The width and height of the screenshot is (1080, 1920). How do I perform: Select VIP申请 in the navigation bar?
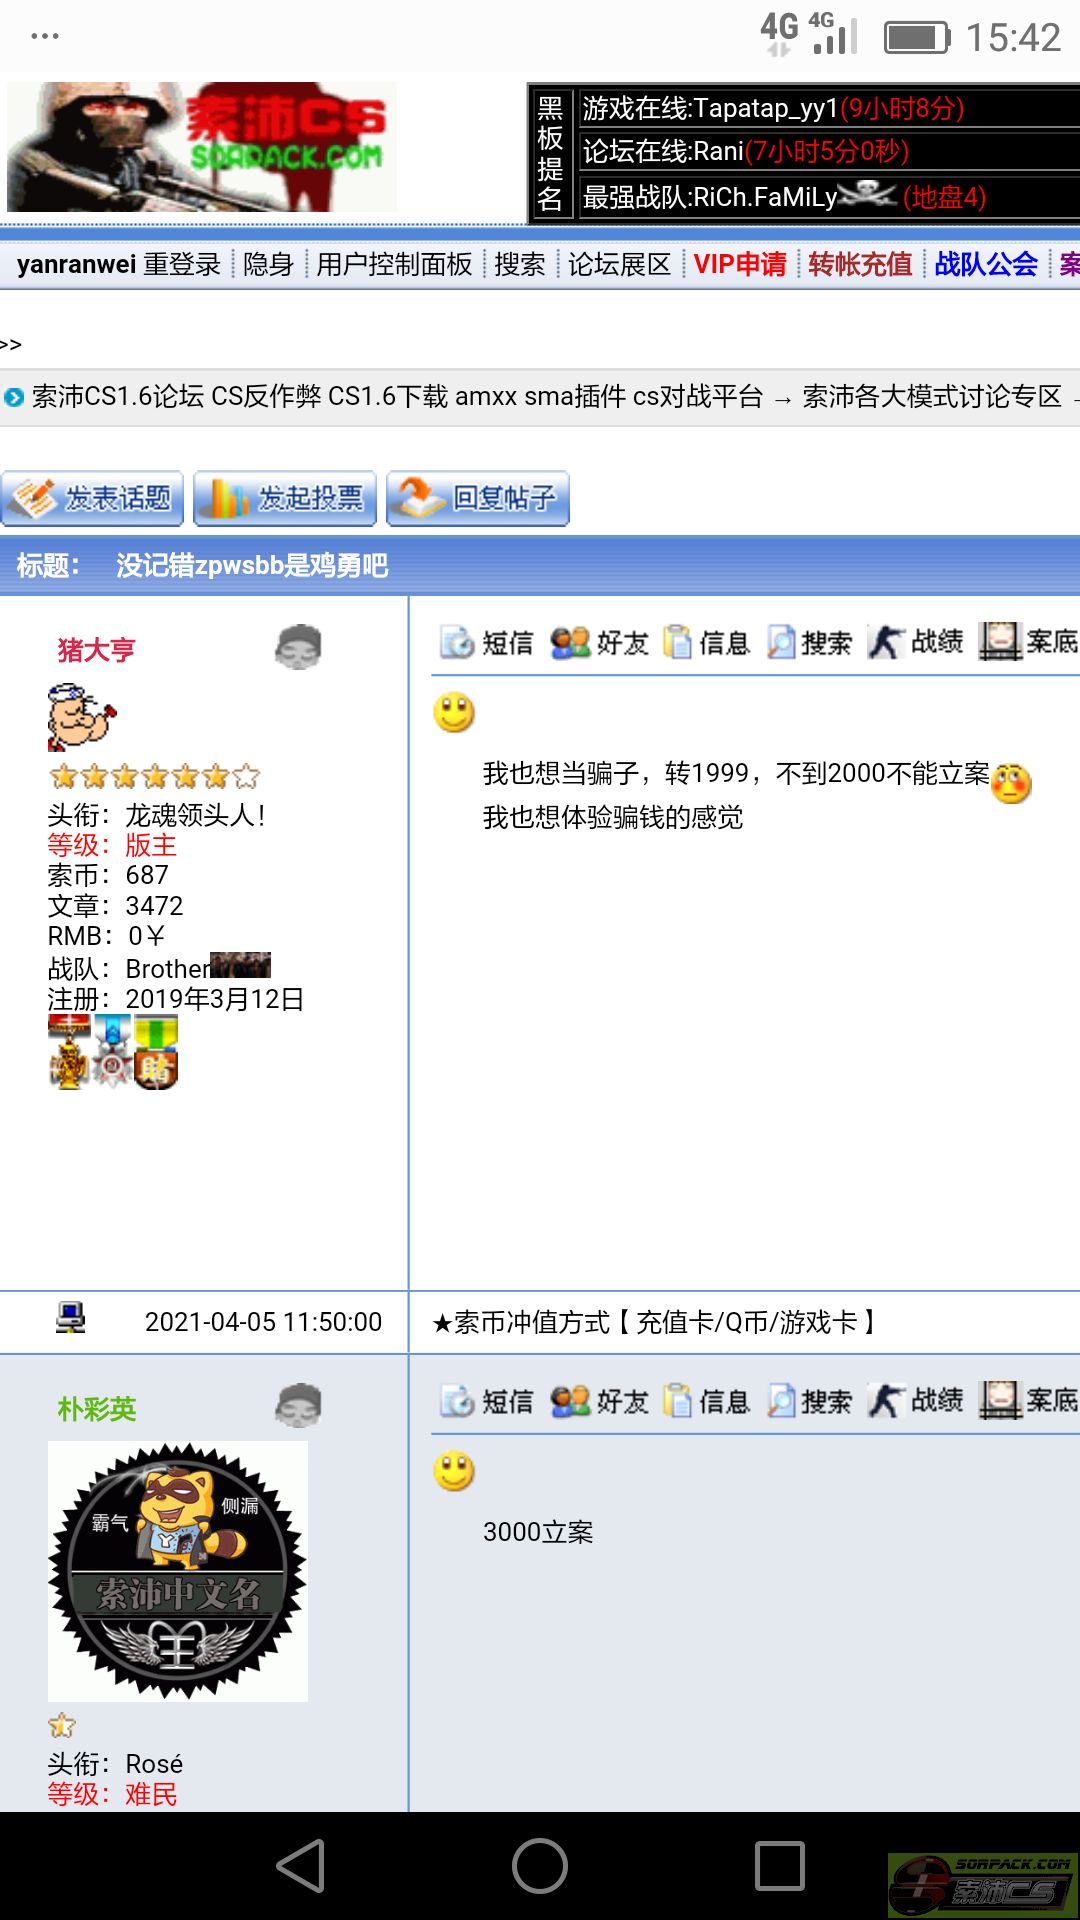(x=740, y=264)
